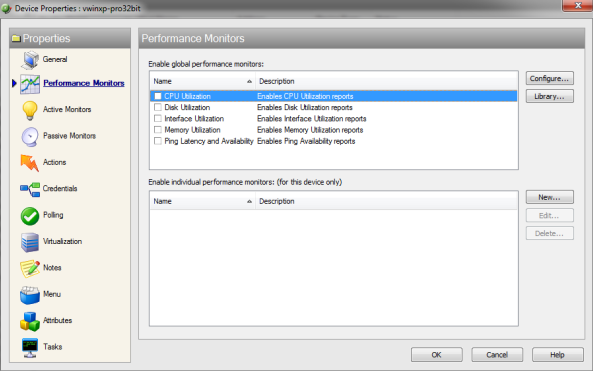Viewport: 593px width, 371px height.
Task: Click the Properties folder icon in sidebar header
Action: tap(16, 39)
